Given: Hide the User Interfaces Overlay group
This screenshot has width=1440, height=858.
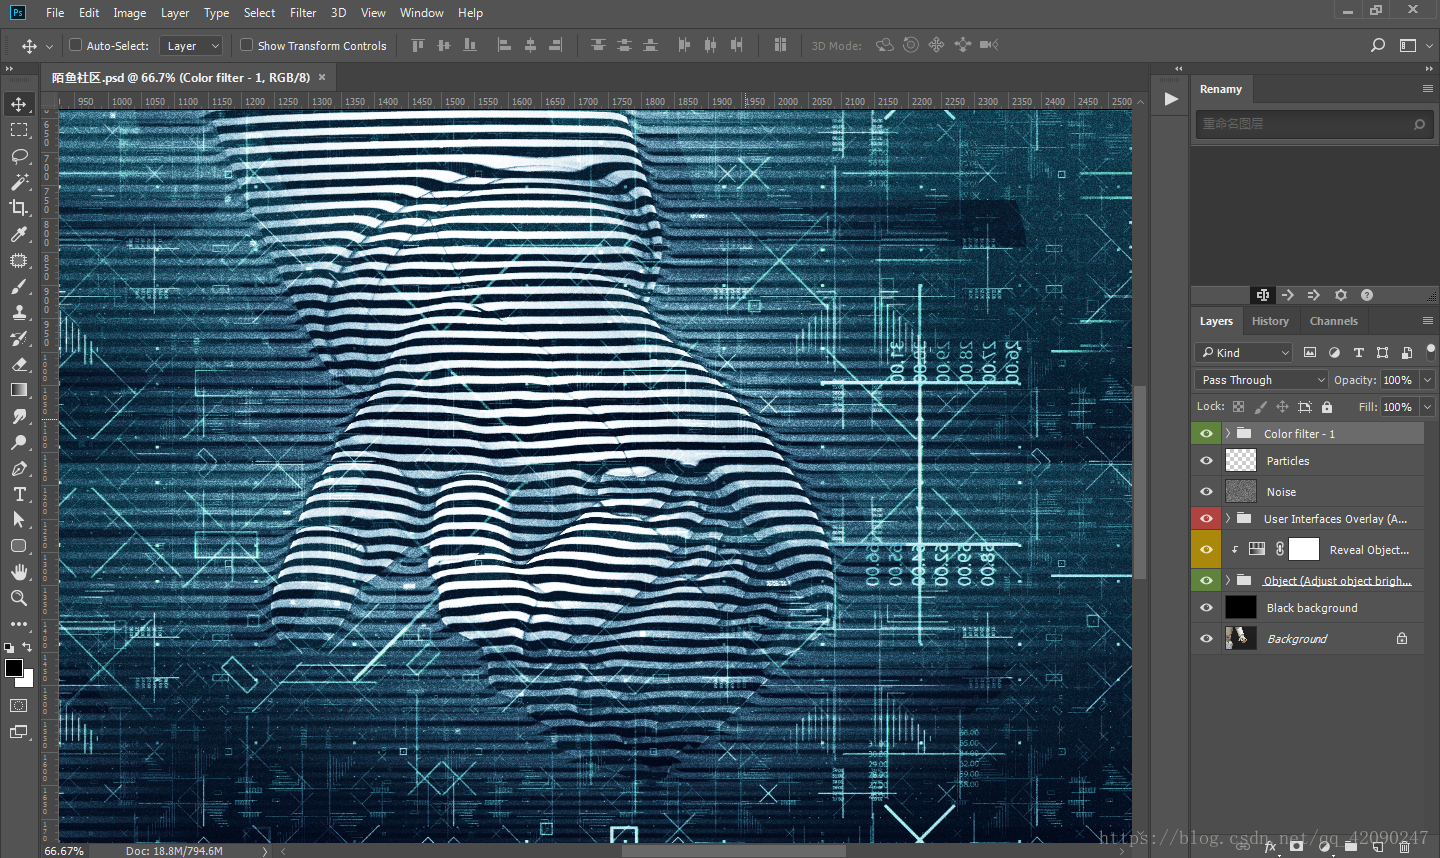Looking at the screenshot, I should [x=1206, y=519].
